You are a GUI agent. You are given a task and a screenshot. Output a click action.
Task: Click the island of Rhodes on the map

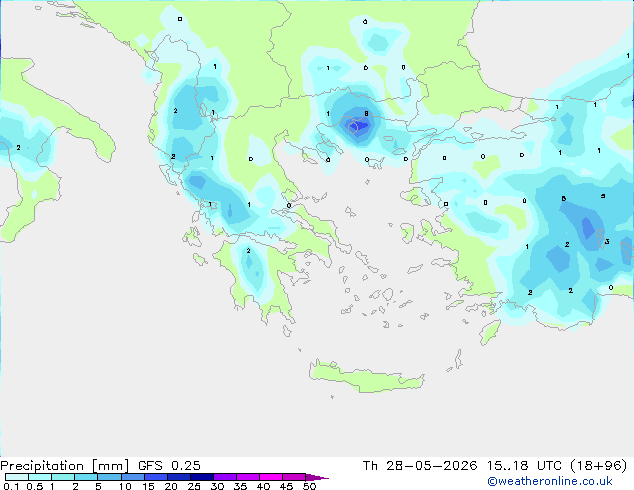tap(490, 332)
